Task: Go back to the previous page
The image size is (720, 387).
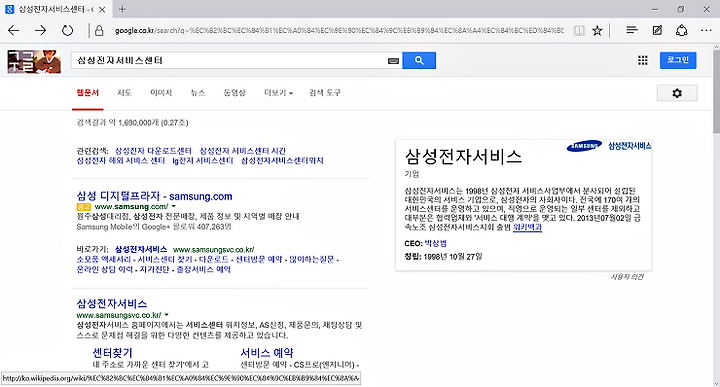Action: click(x=14, y=31)
